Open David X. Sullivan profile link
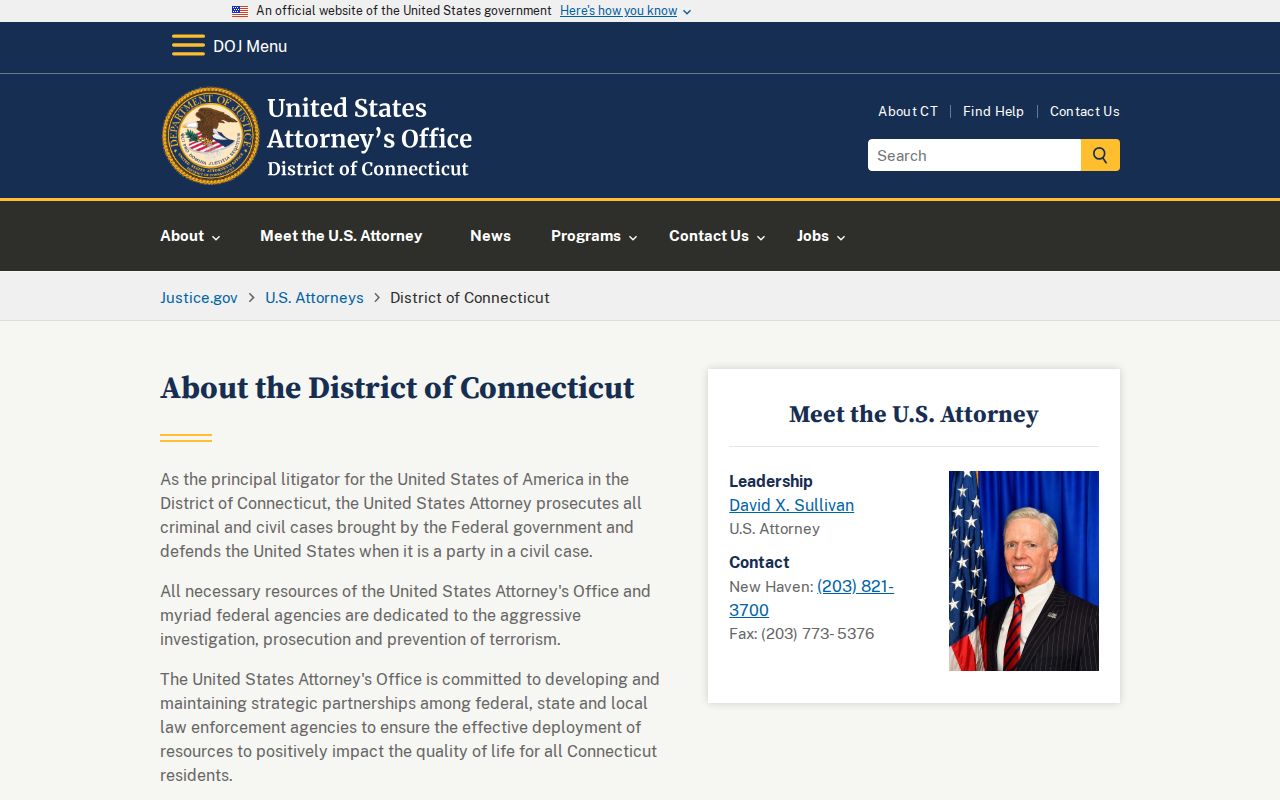 (791, 505)
